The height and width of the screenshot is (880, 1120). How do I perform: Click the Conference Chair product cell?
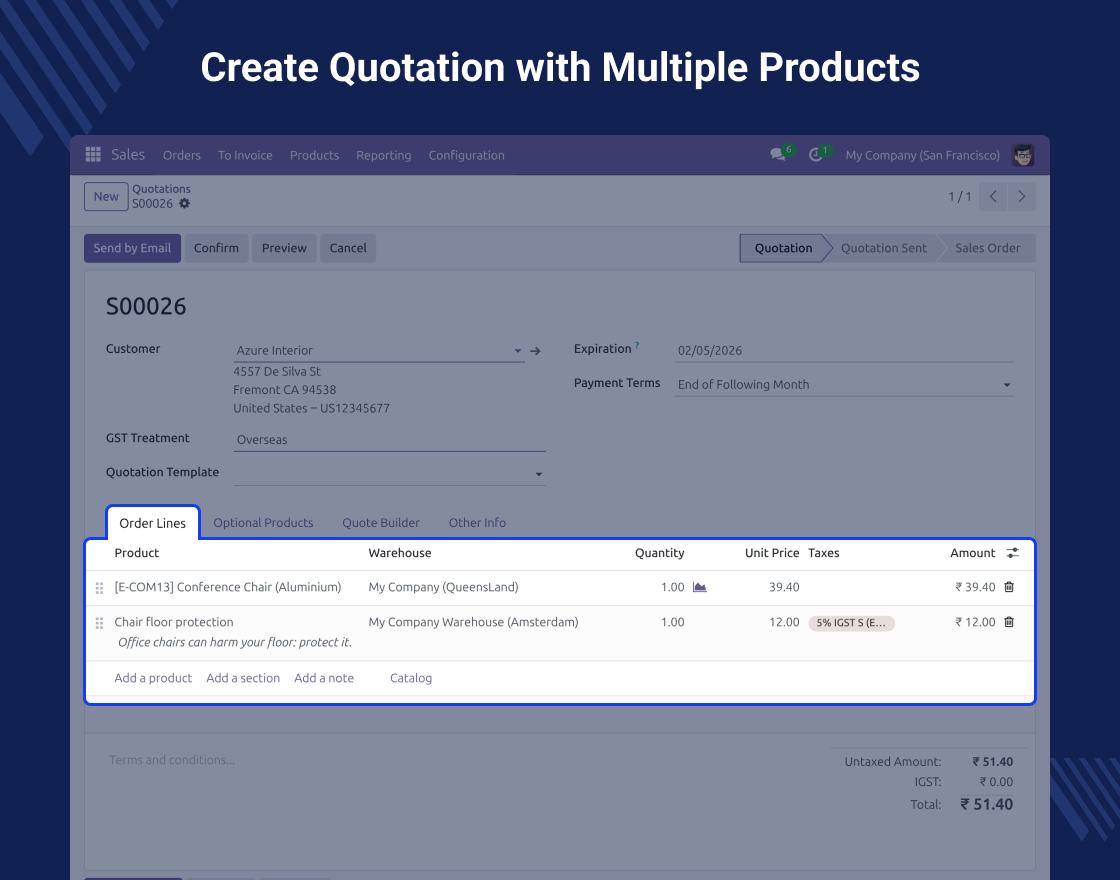click(228, 587)
